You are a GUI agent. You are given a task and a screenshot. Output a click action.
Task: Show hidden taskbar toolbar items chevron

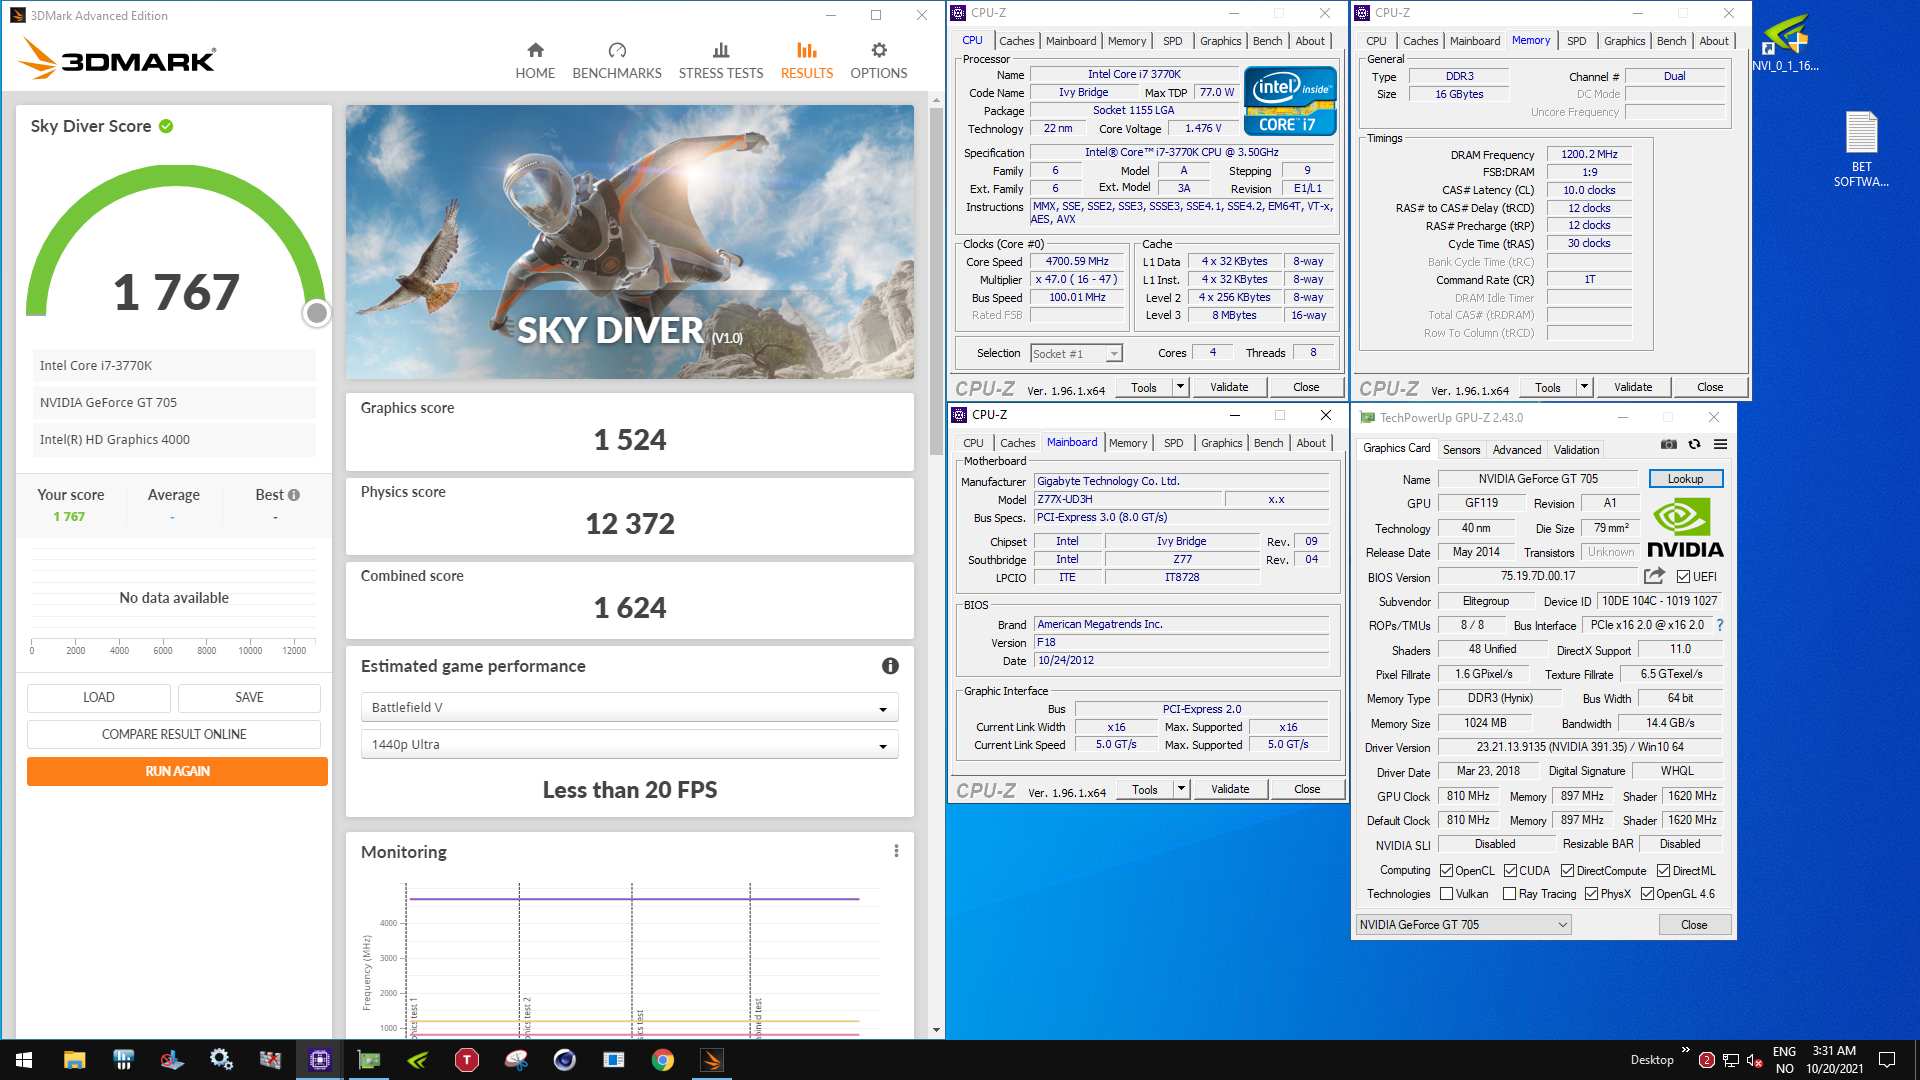pyautogui.click(x=1685, y=1050)
